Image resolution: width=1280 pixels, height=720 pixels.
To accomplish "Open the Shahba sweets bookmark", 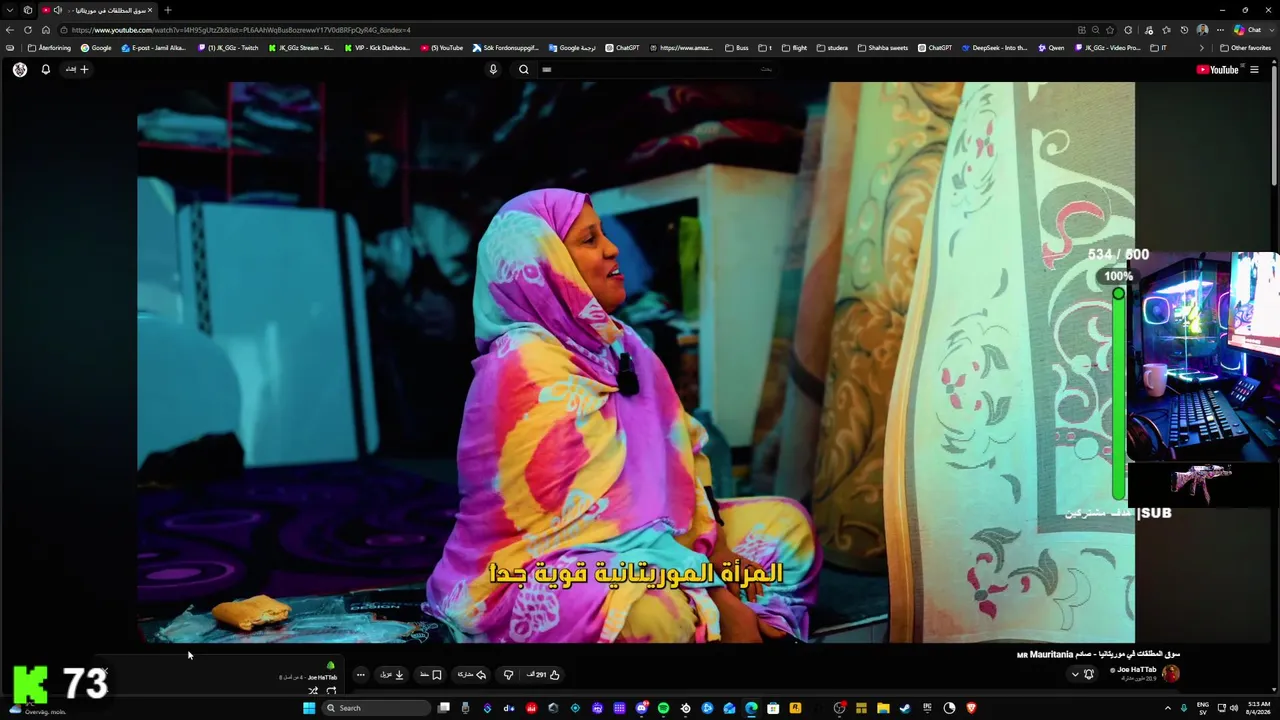I will [882, 48].
